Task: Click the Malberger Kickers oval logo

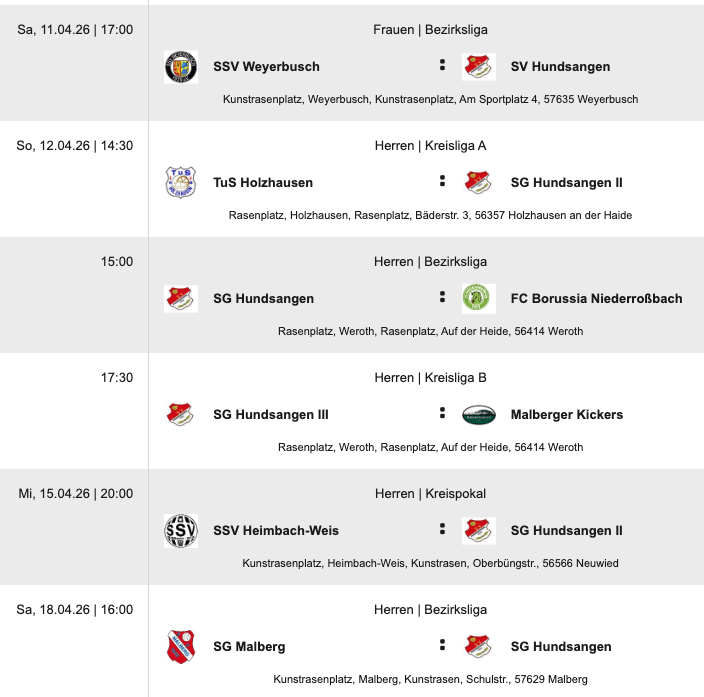Action: coord(479,415)
